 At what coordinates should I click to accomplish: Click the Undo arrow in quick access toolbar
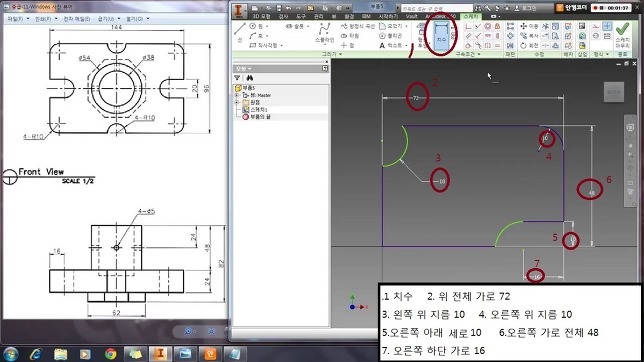click(288, 8)
